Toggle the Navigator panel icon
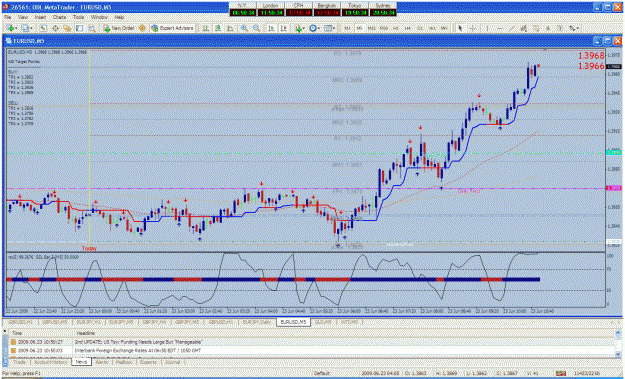Image resolution: width=625 pixels, height=379 pixels. click(67, 28)
